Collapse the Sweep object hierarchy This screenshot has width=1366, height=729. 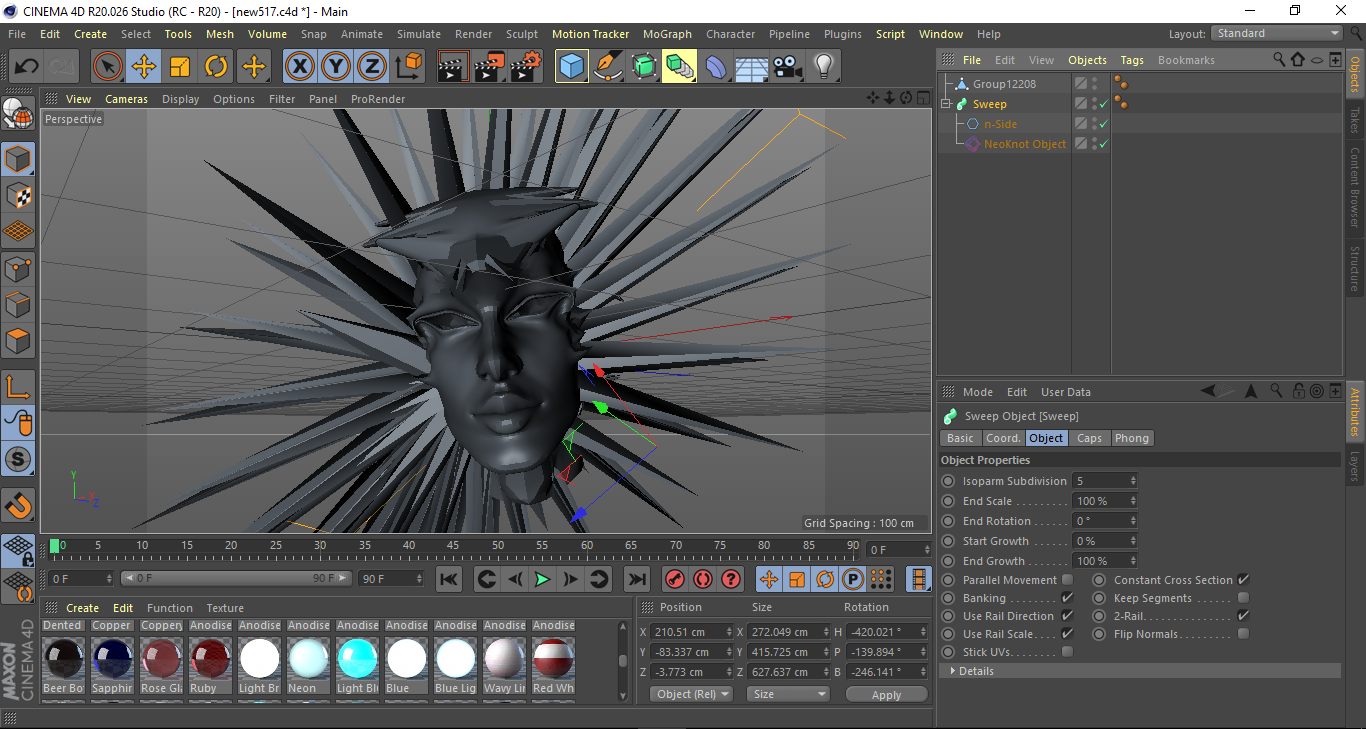946,104
